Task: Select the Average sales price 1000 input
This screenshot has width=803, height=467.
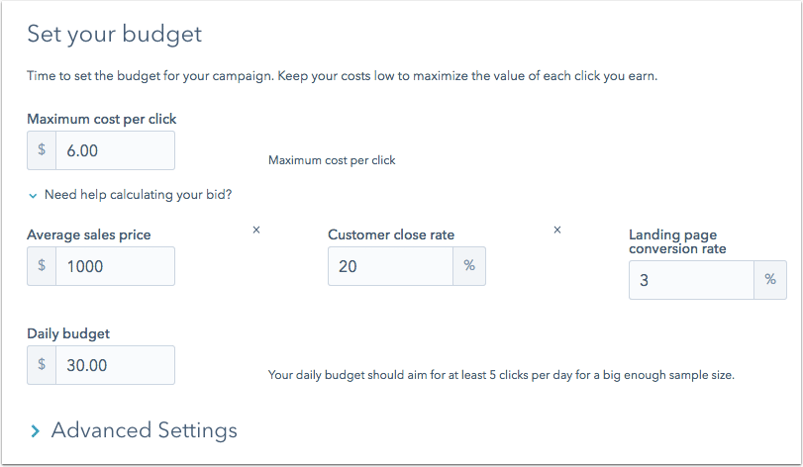Action: pos(114,266)
